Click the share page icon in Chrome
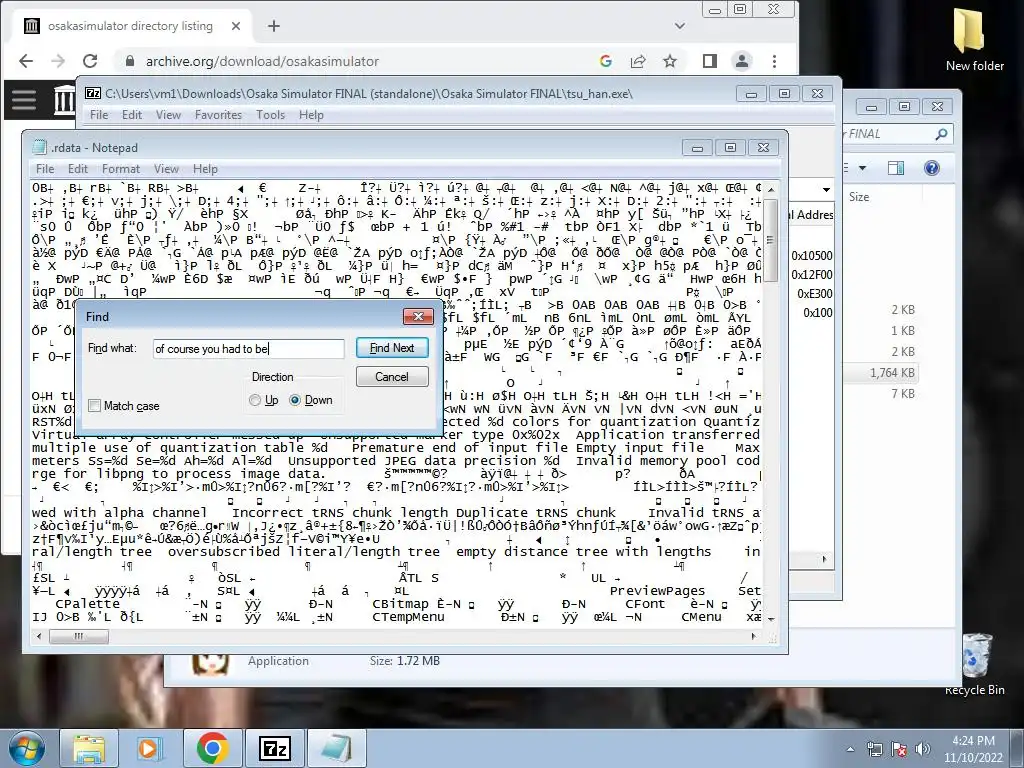The height and width of the screenshot is (768, 1024). point(638,61)
